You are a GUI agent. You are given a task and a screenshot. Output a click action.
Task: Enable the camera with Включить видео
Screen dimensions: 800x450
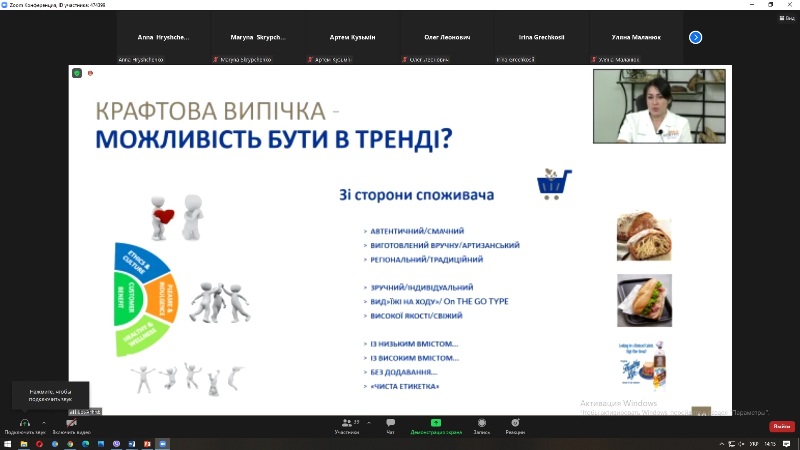click(71, 426)
